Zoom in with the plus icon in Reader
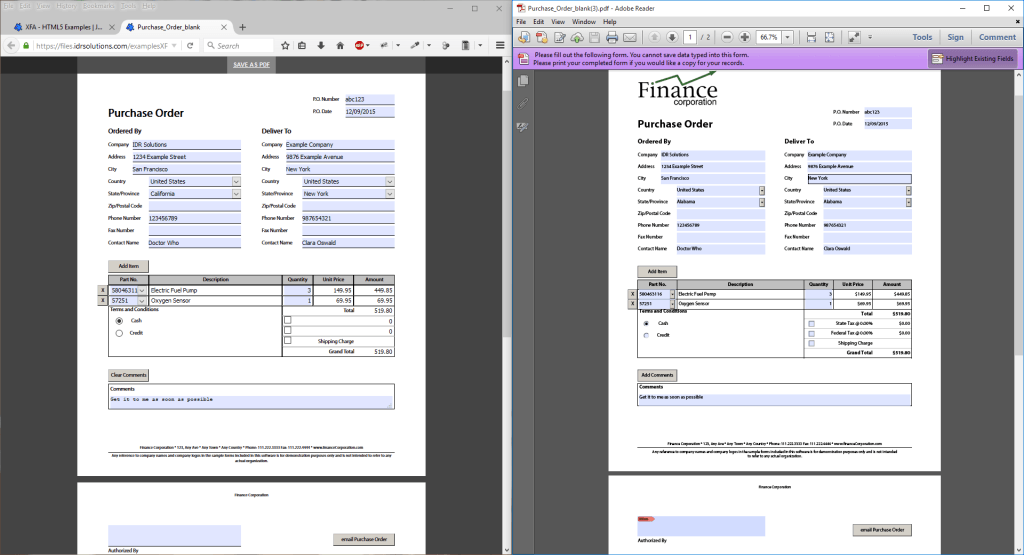1024x555 pixels. [x=745, y=37]
